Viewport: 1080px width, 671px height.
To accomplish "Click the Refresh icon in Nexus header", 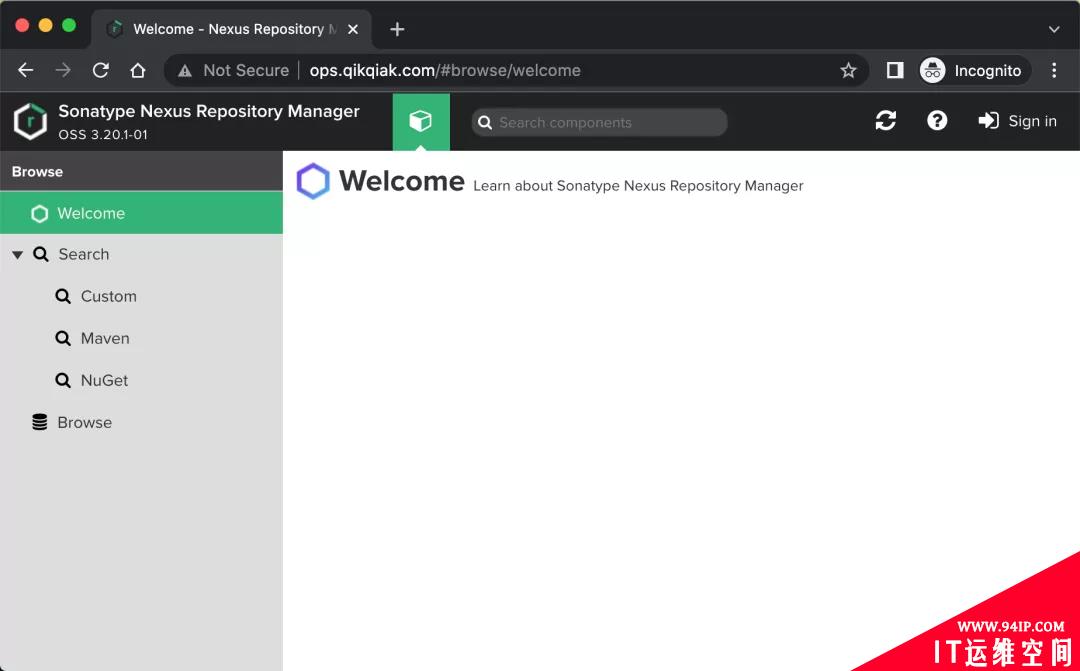I will tap(886, 121).
